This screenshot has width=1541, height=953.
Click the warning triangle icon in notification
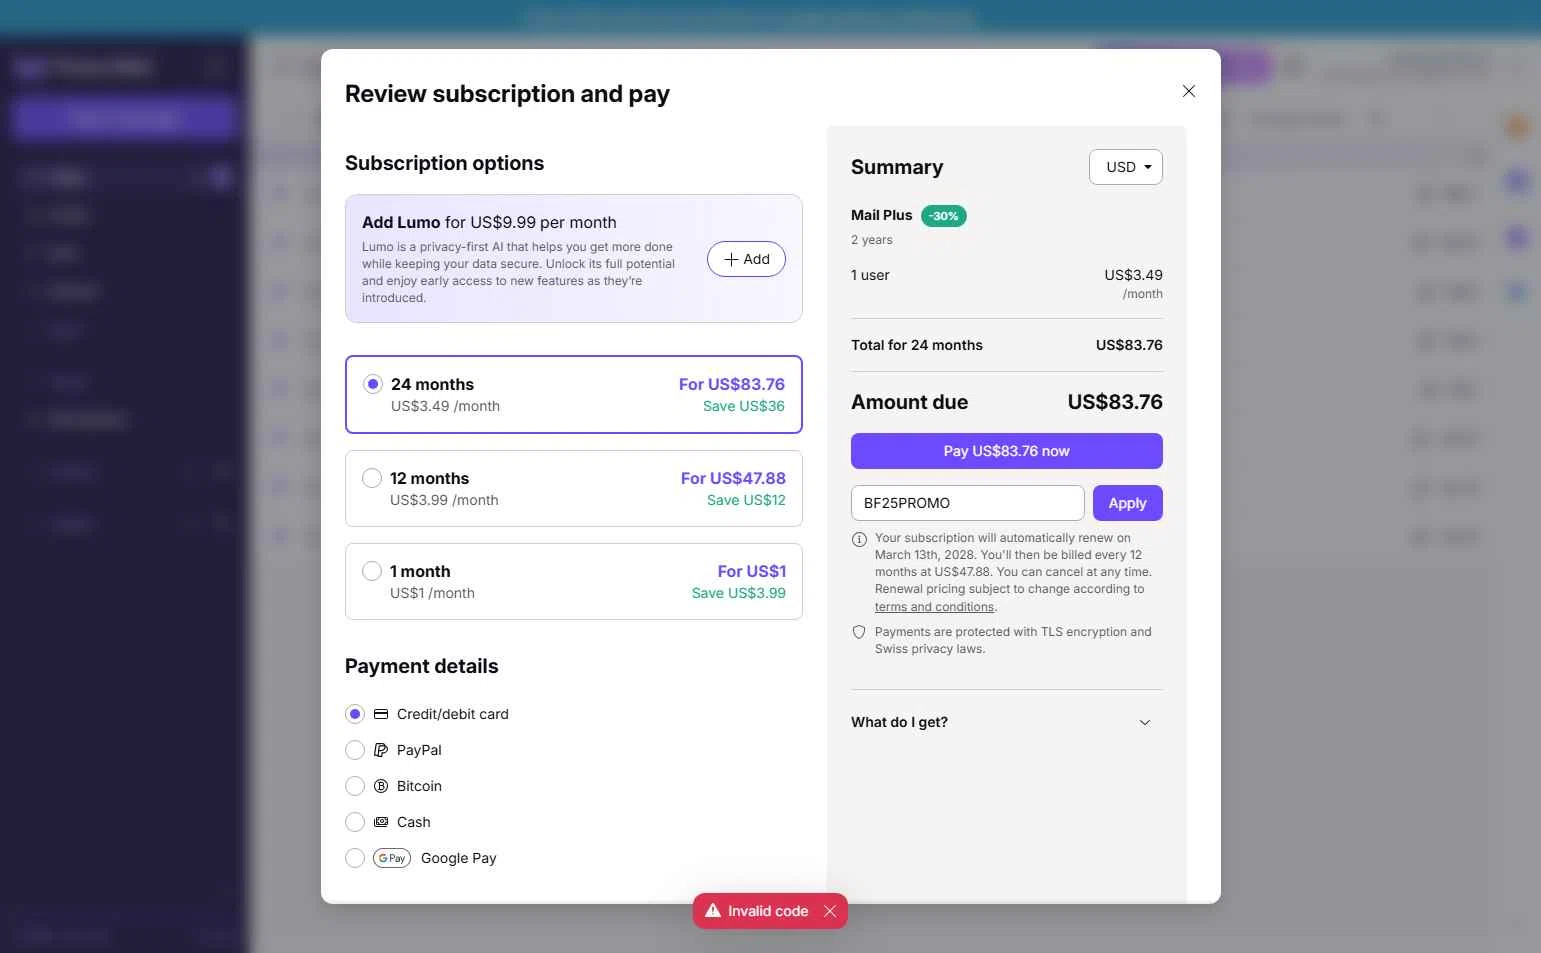(713, 911)
